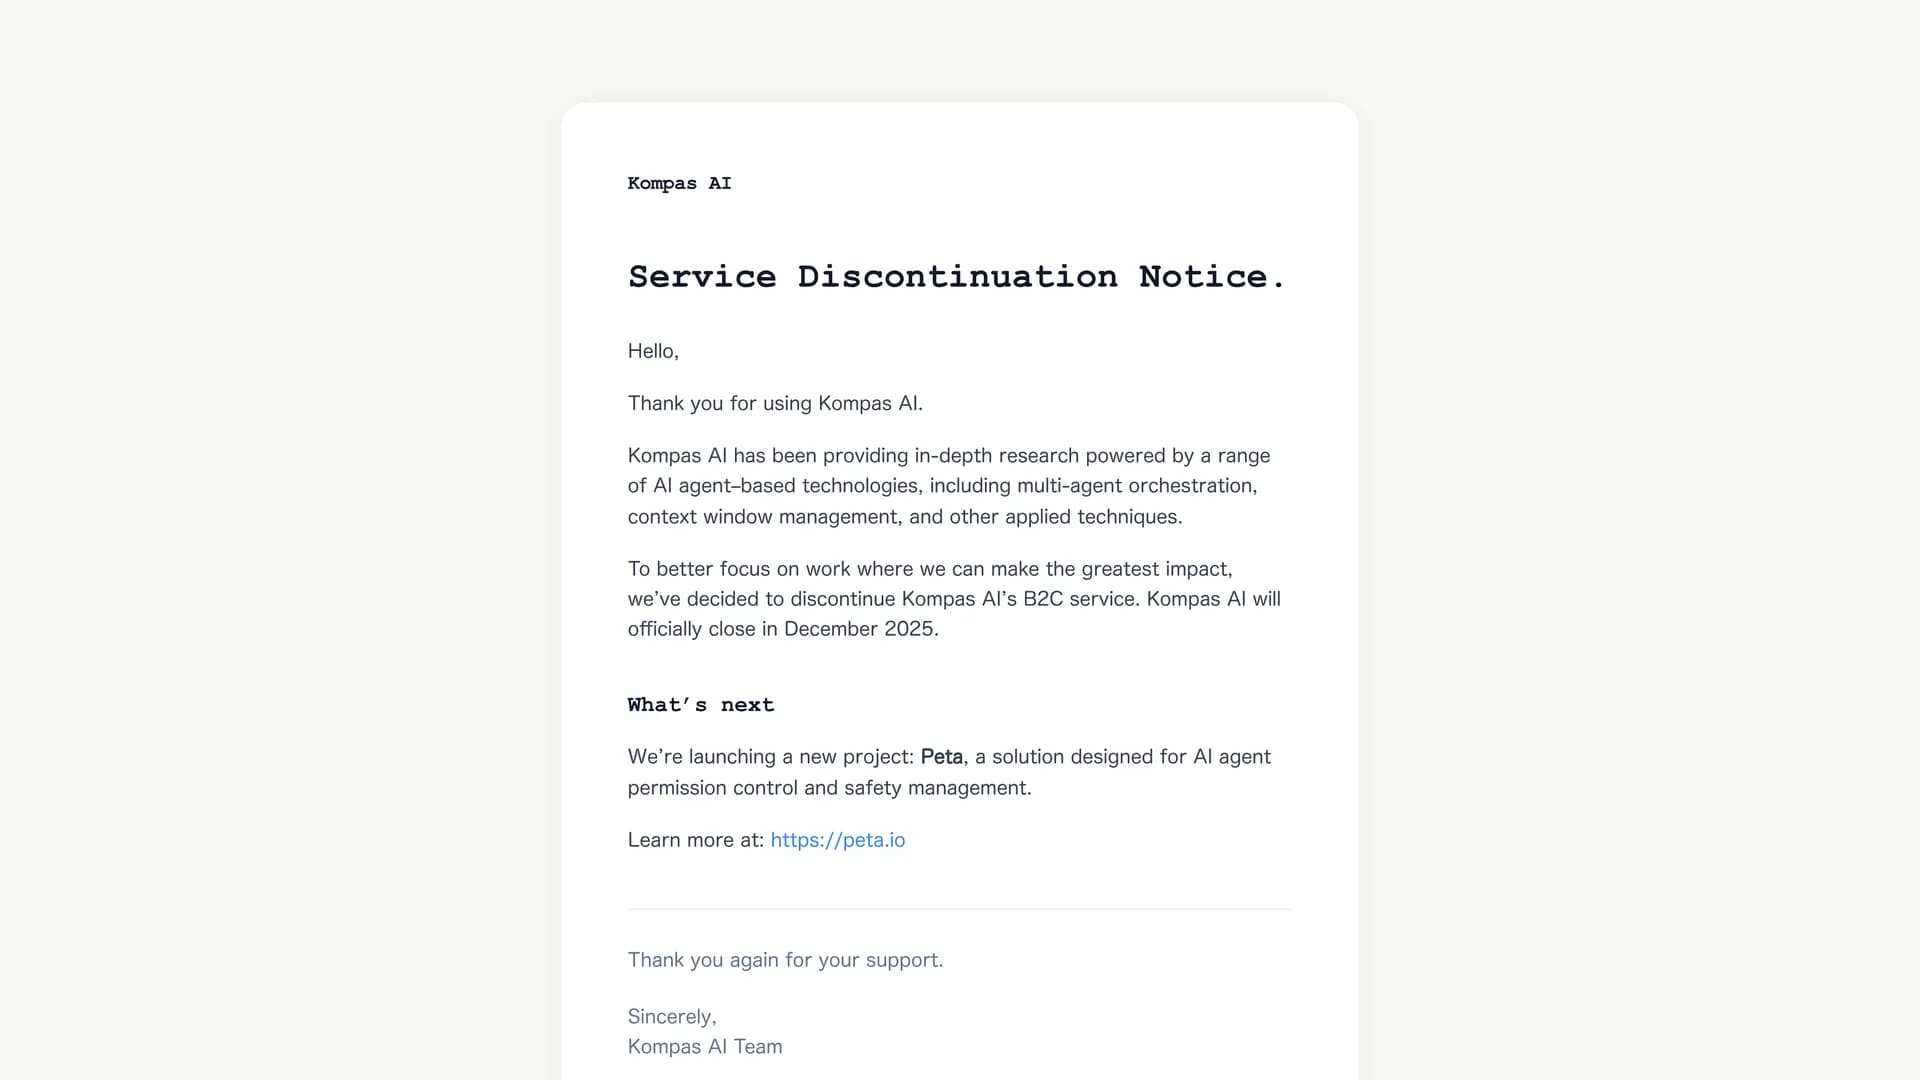Click the Thank you for using Kompas AI line
The width and height of the screenshot is (1920, 1080).
pos(775,403)
